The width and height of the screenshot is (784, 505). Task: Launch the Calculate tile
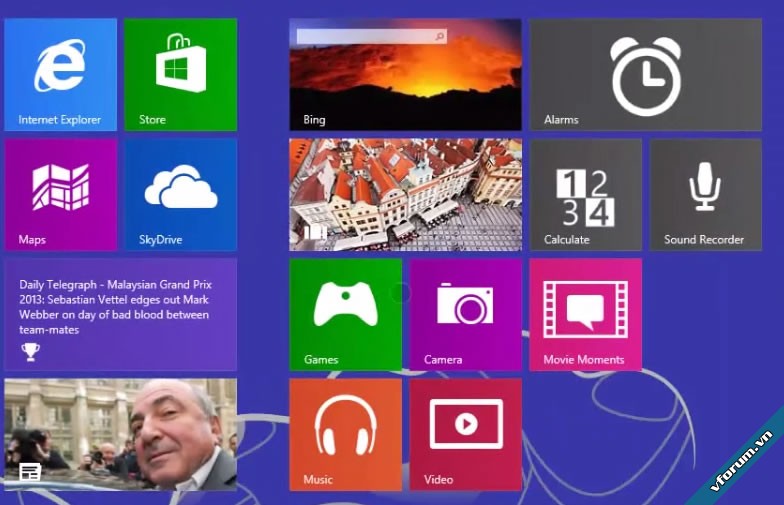(586, 194)
